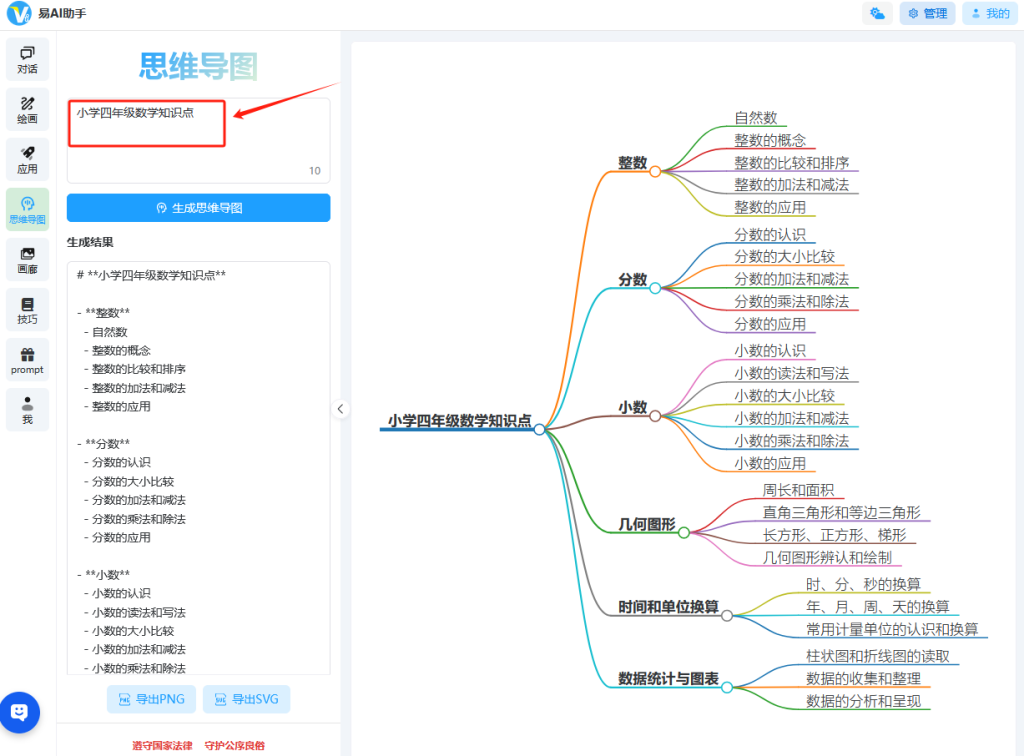Open the 管理 management menu
The height and width of the screenshot is (756, 1024).
[x=927, y=13]
